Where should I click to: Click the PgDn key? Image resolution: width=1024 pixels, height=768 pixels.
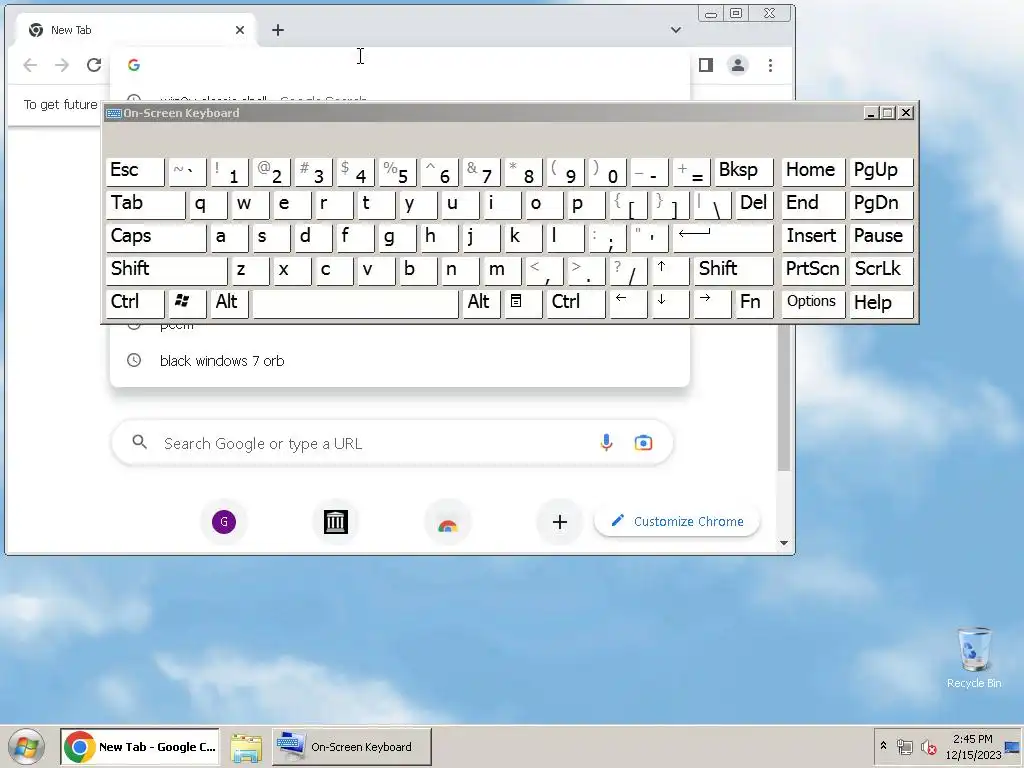coord(880,204)
